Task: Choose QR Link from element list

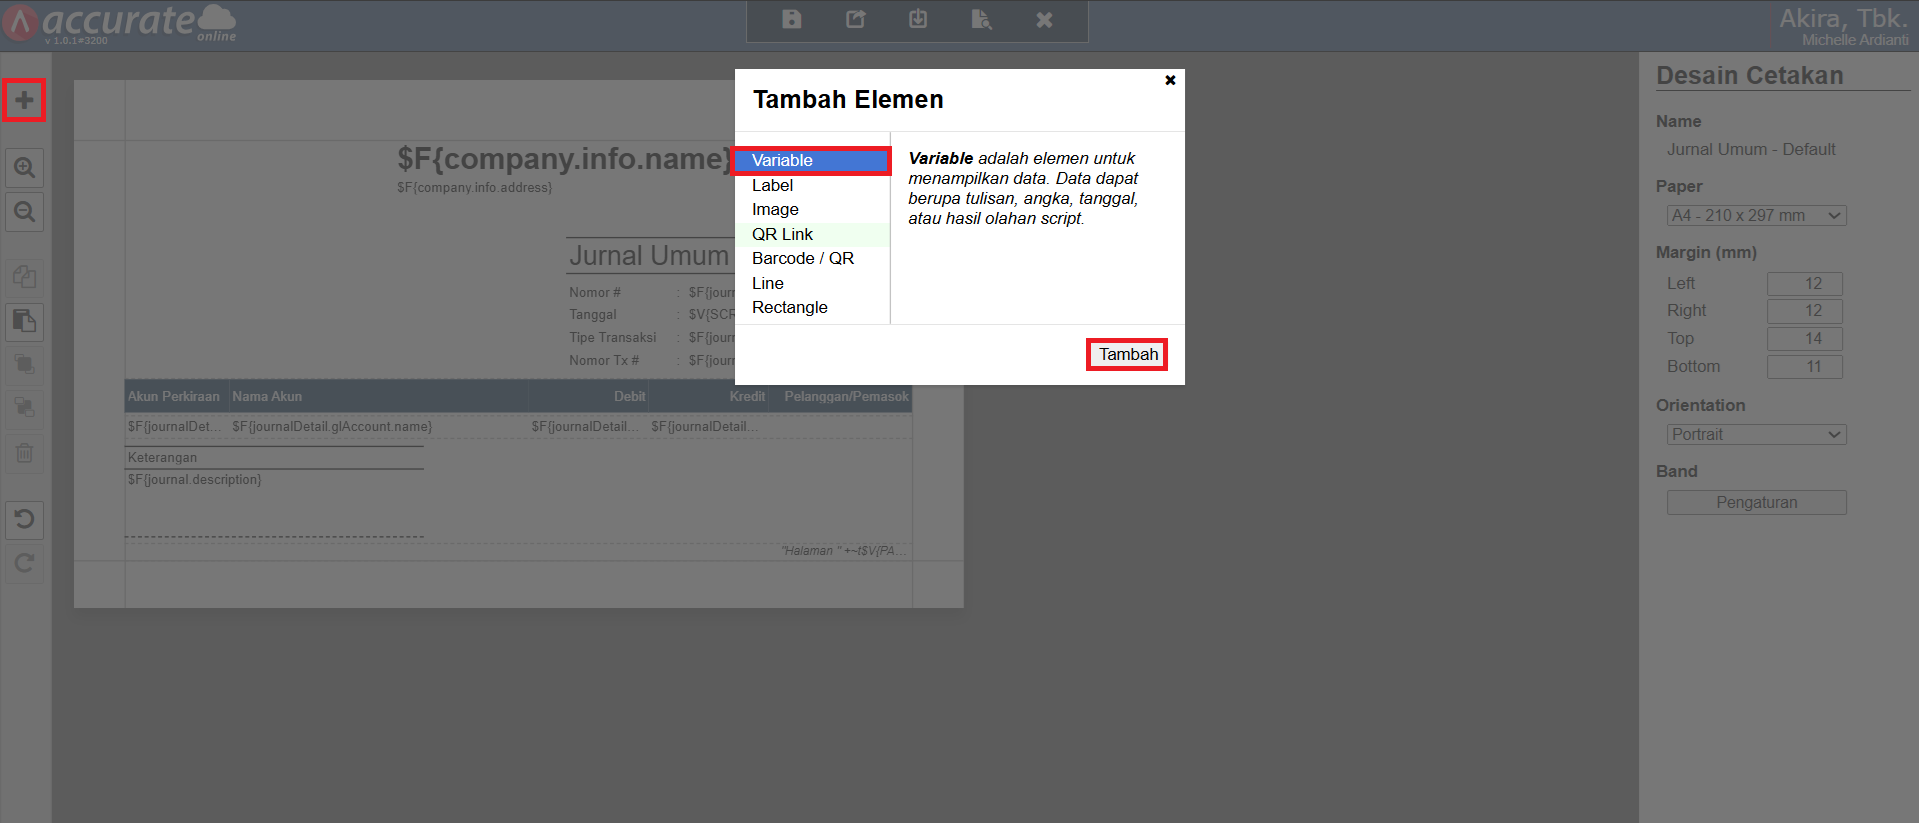Action: (782, 235)
